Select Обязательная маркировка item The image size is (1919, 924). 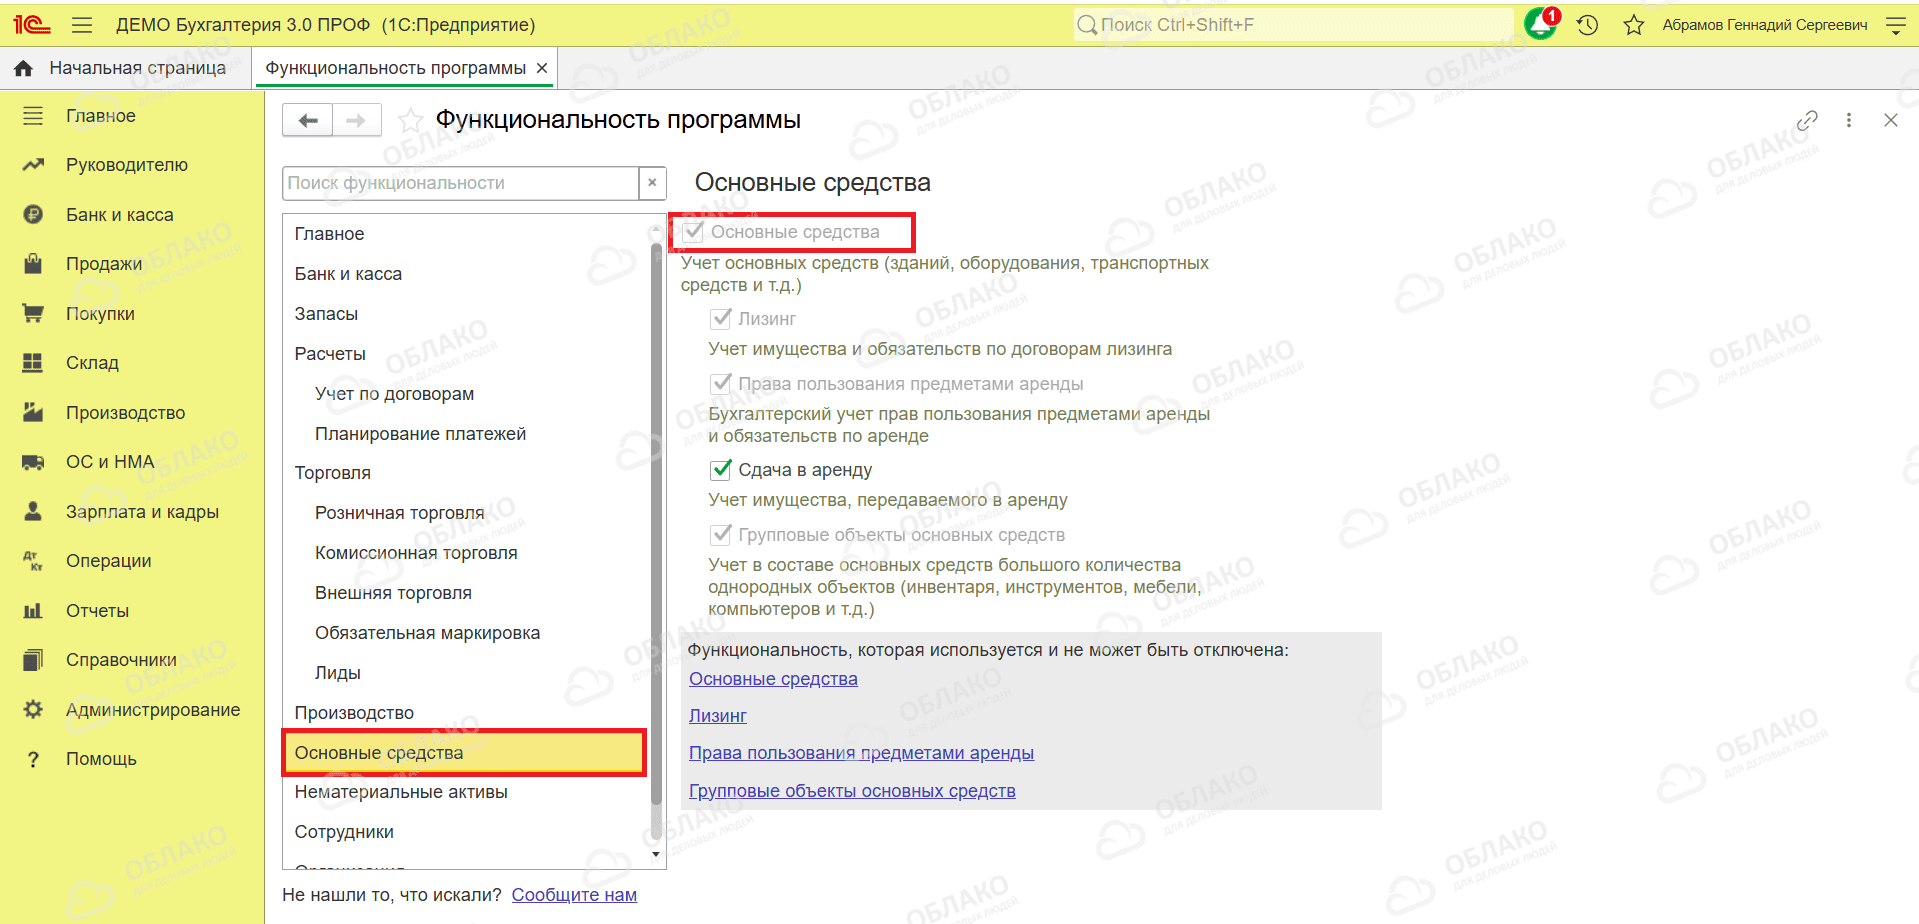(465, 633)
